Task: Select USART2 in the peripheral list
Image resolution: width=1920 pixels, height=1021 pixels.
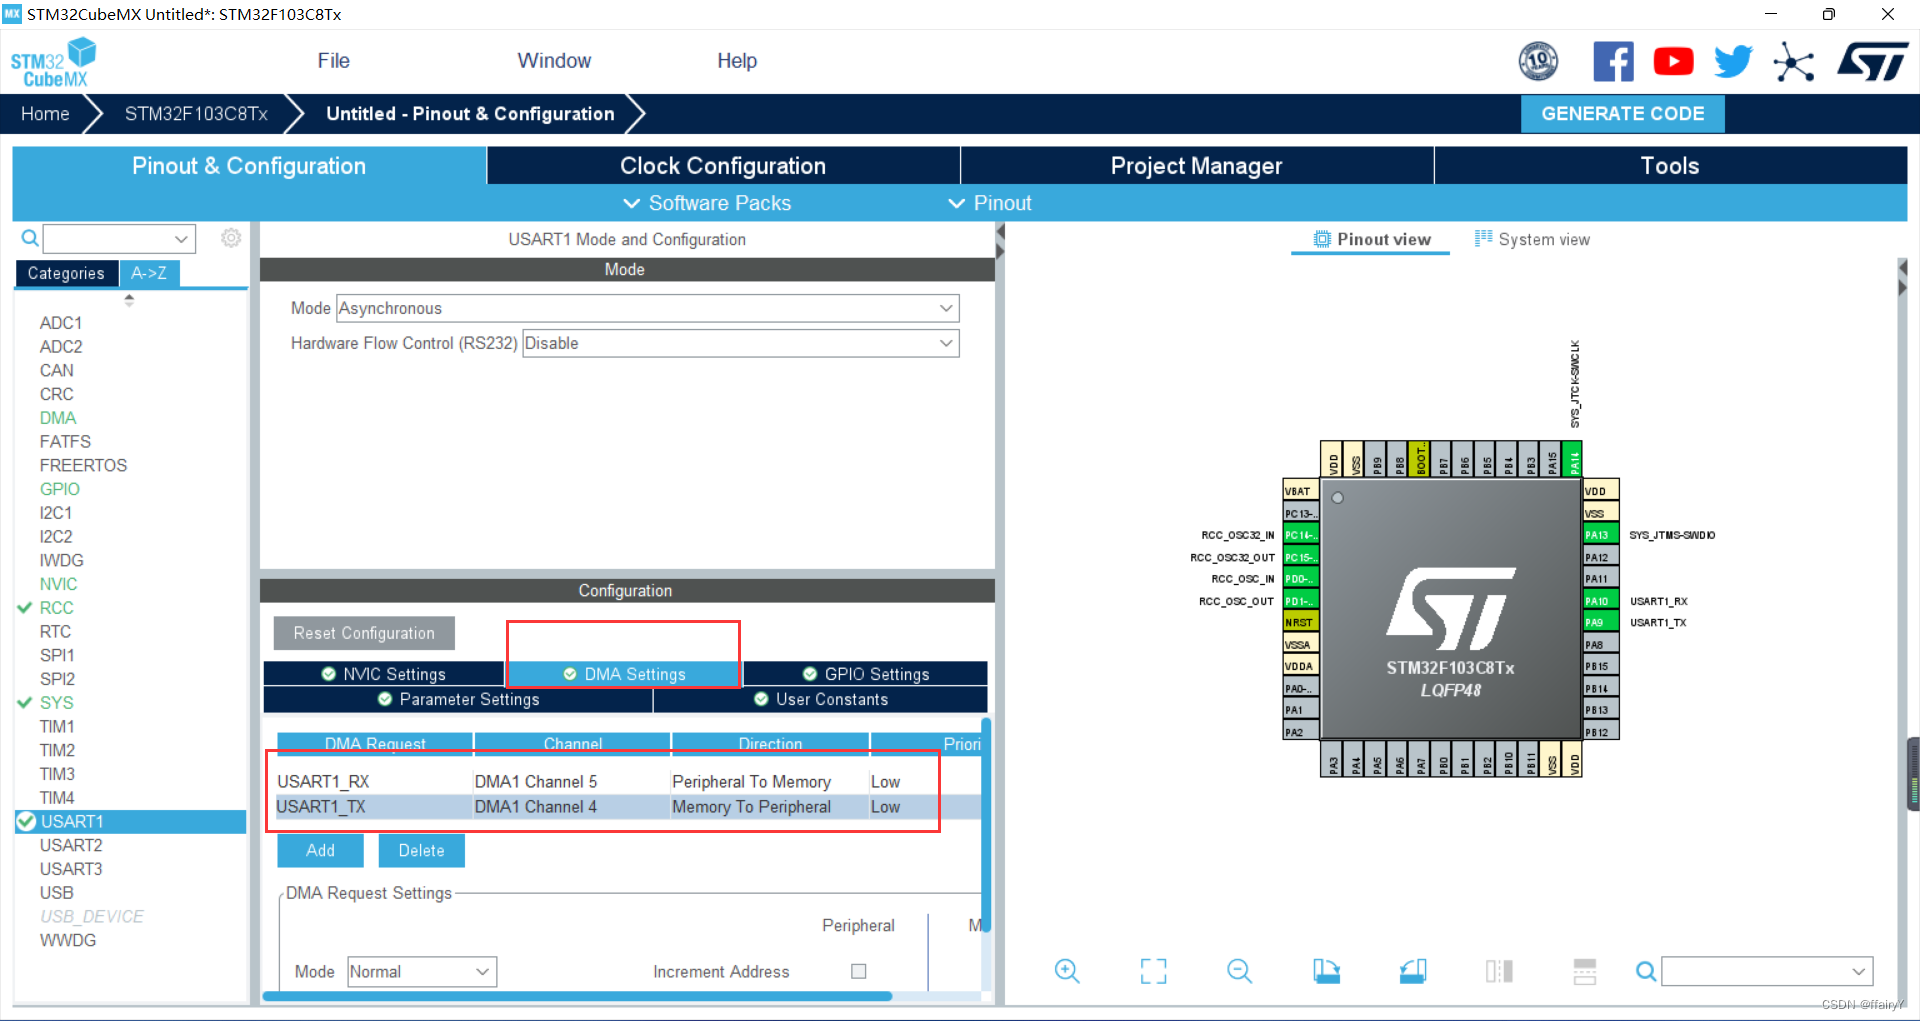Action: click(71, 845)
